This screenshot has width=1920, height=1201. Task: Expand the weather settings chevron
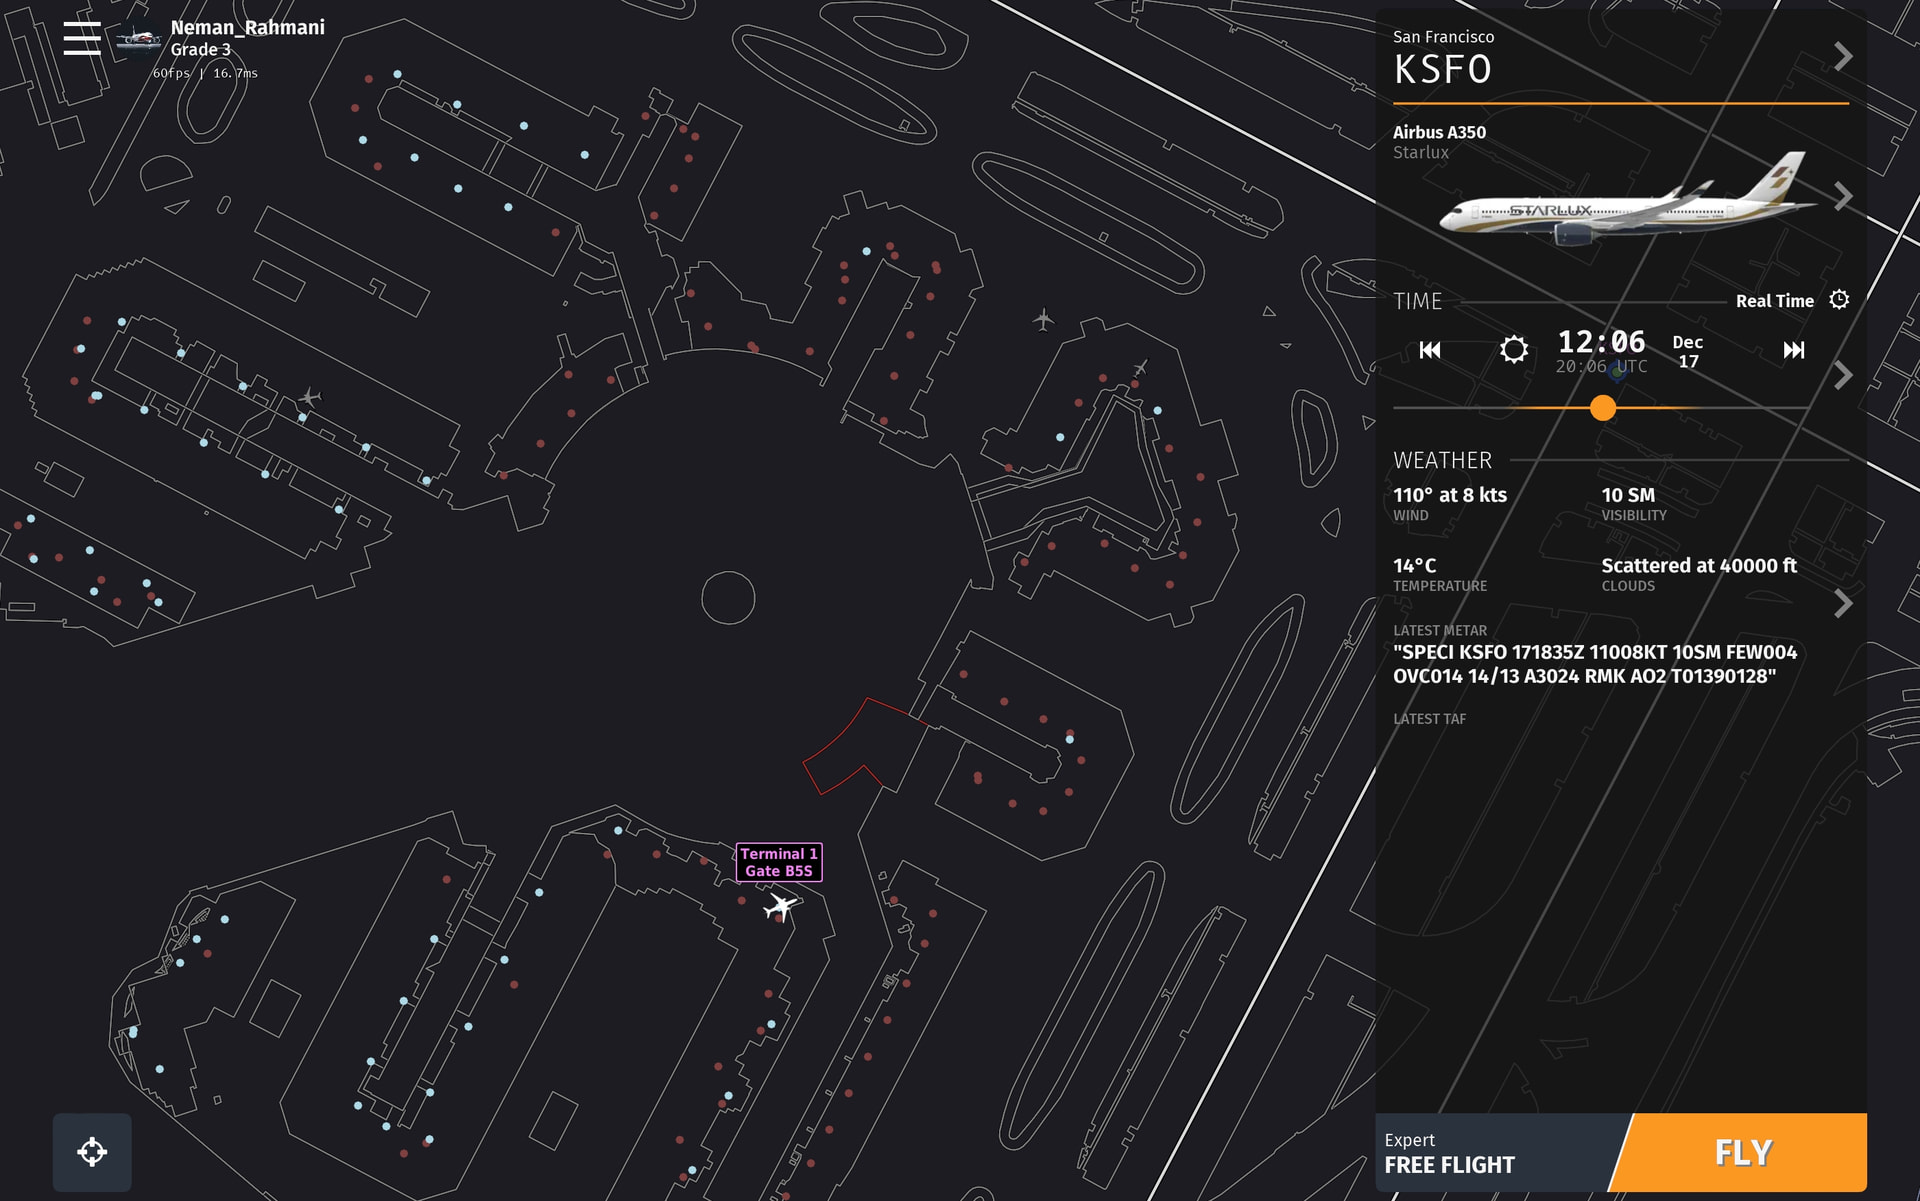pyautogui.click(x=1843, y=603)
